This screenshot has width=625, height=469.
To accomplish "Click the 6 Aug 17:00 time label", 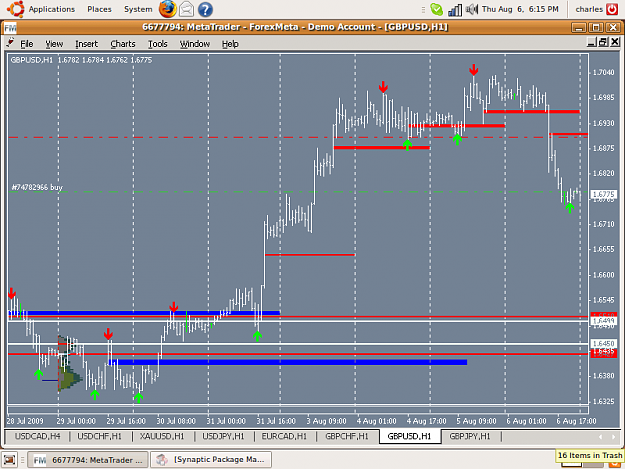I will (576, 421).
